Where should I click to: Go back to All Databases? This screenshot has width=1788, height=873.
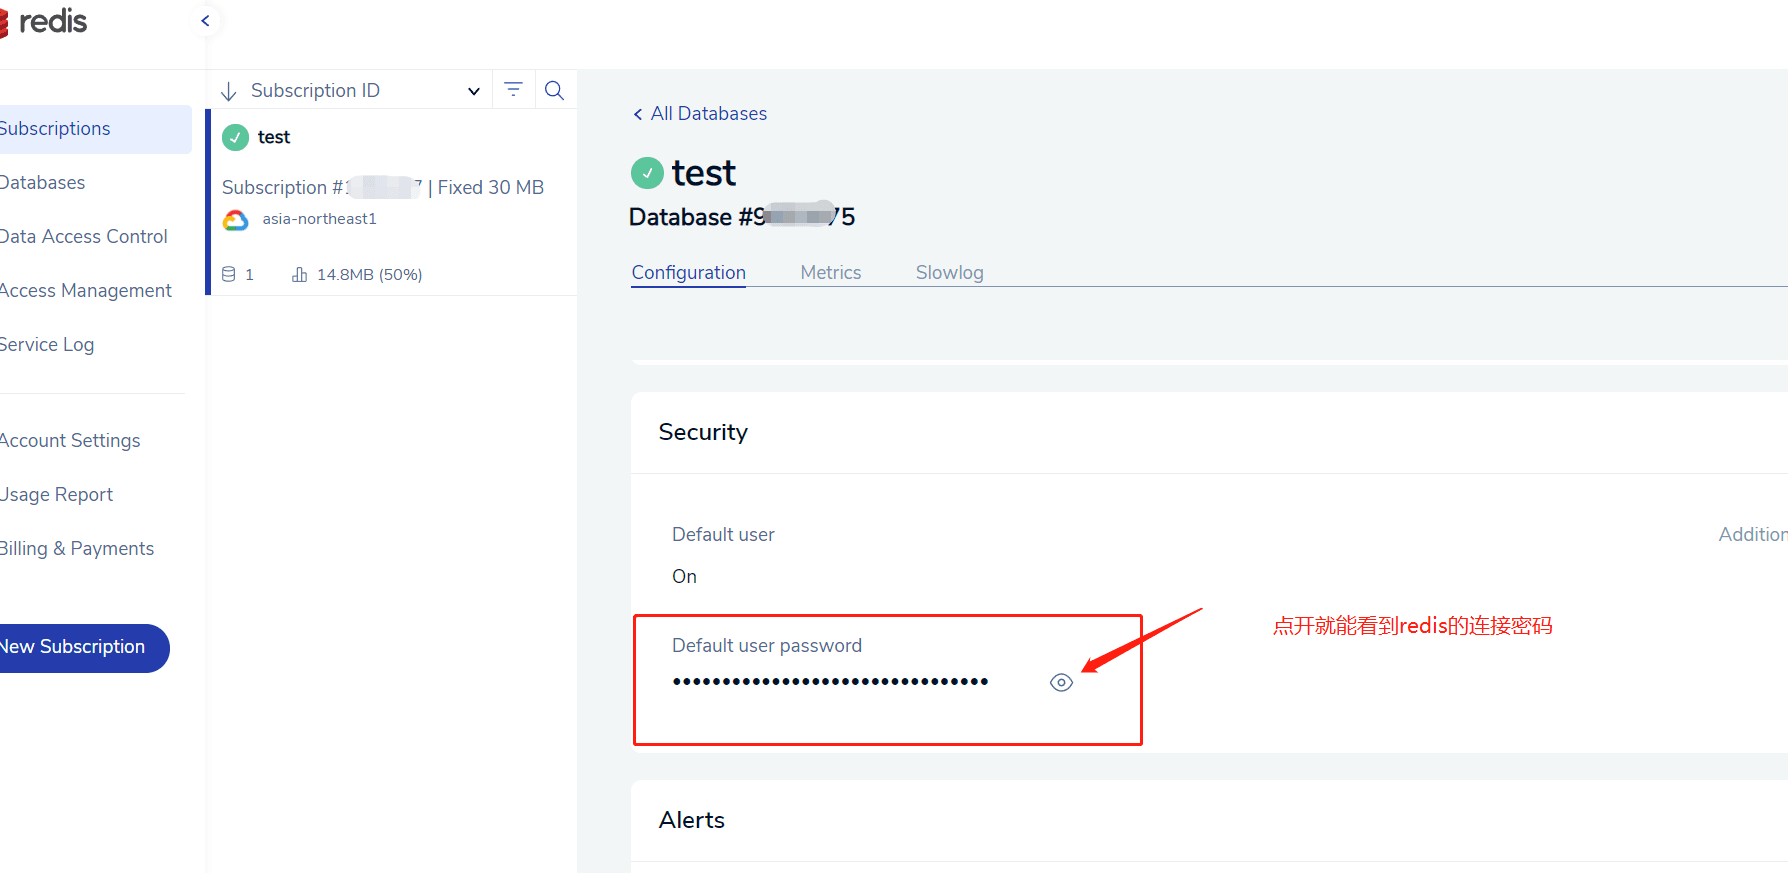click(700, 114)
